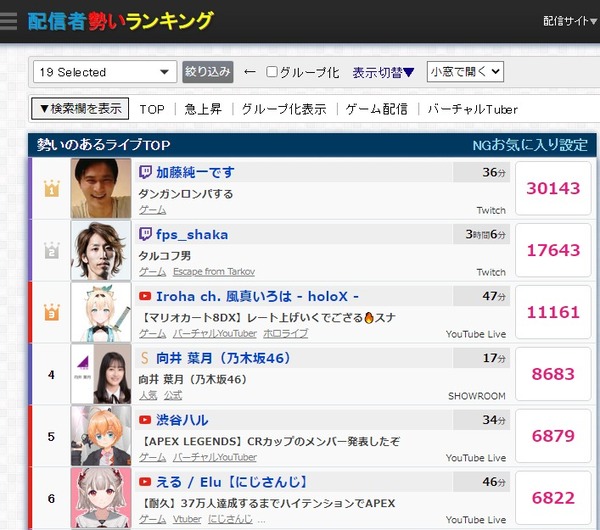Open the ゲーム配信 tab

click(x=377, y=109)
